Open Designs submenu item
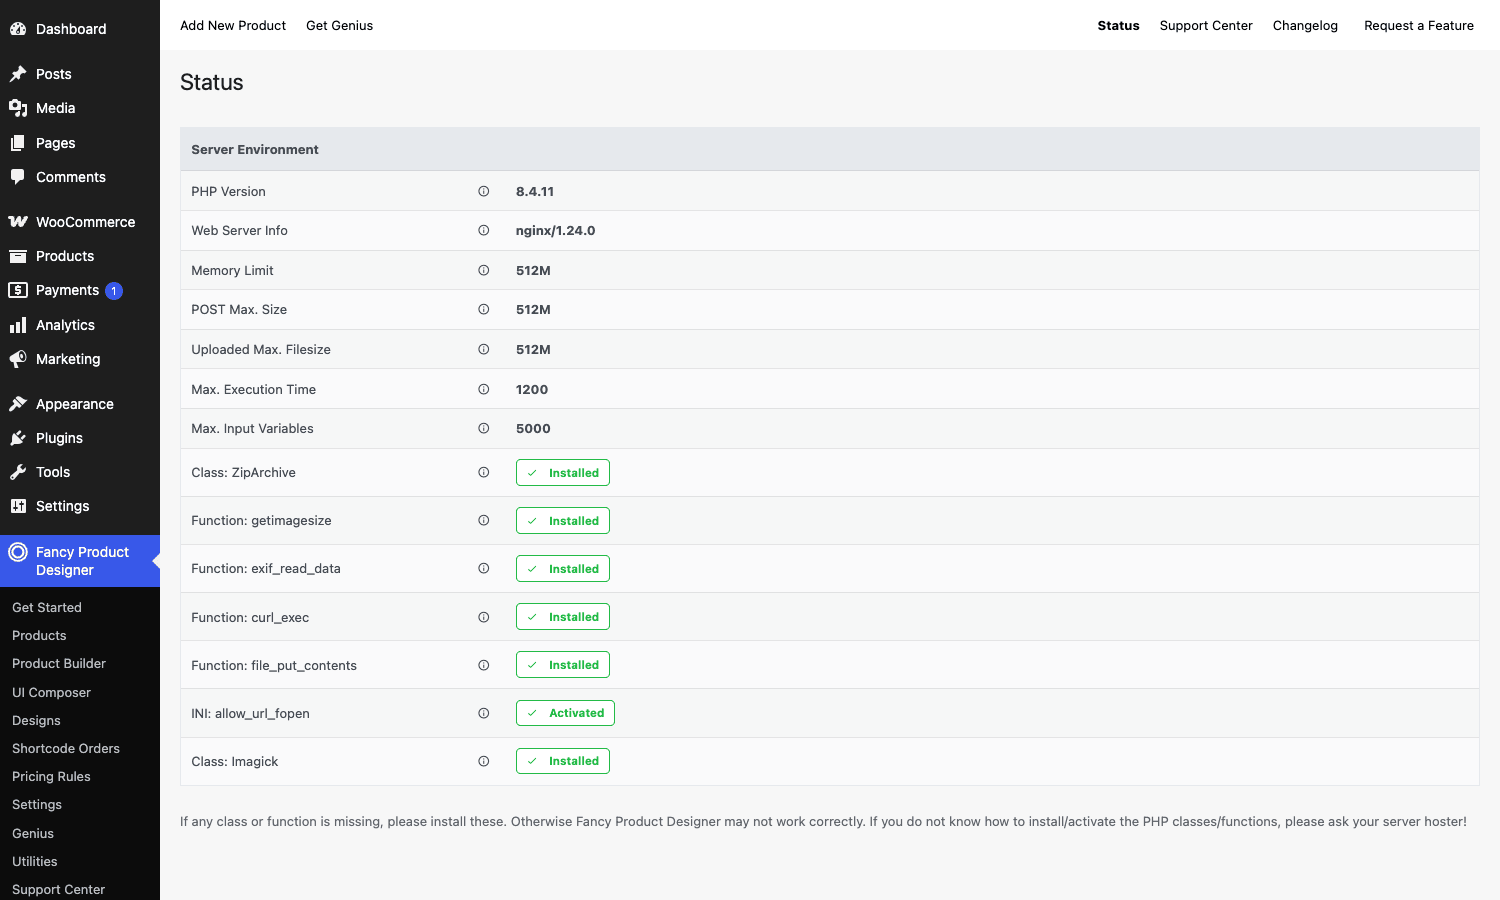This screenshot has width=1500, height=900. (36, 720)
